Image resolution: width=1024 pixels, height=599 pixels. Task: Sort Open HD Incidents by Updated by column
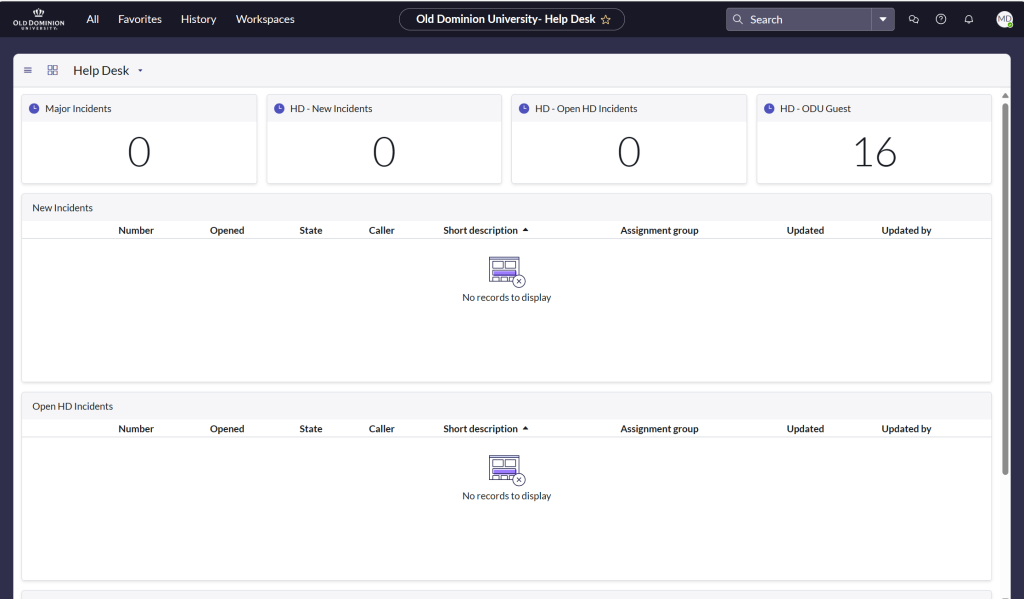click(906, 429)
